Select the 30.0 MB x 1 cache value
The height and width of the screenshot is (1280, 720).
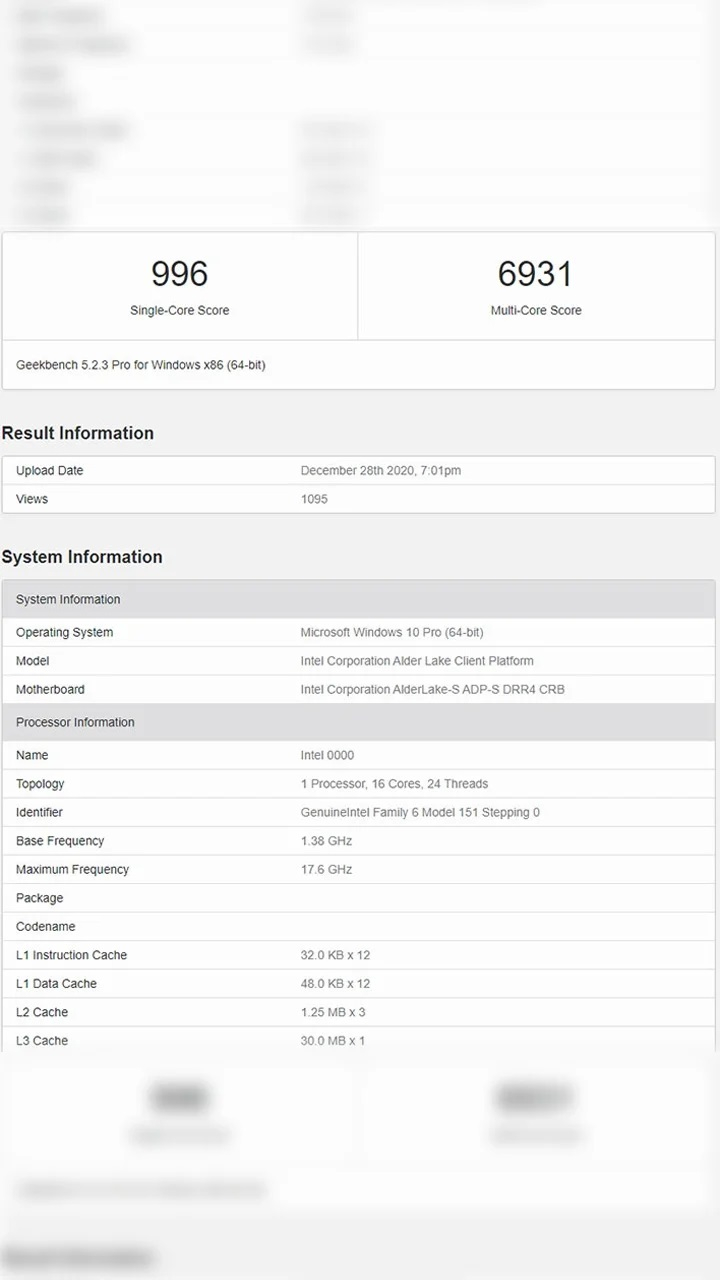334,1041
